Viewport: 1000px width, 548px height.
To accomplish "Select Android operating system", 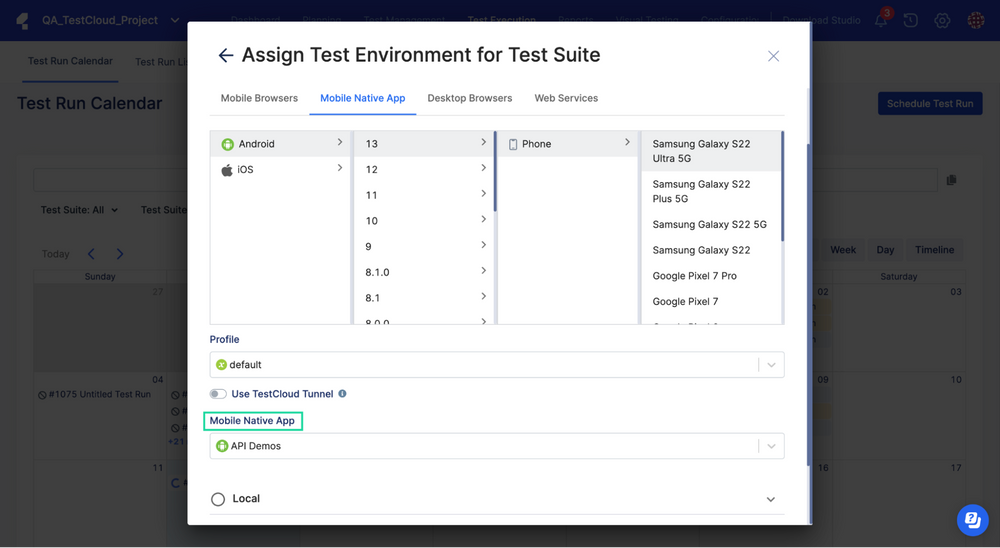I will point(257,144).
